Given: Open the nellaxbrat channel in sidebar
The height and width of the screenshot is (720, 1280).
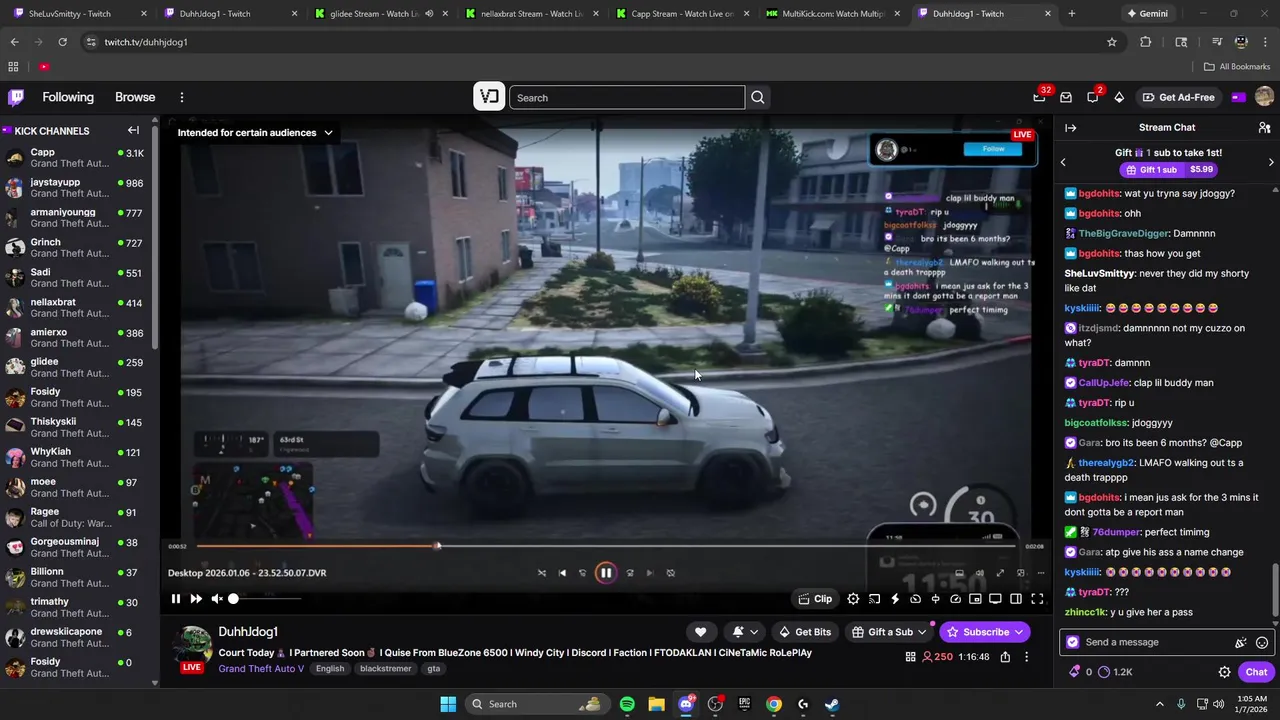Looking at the screenshot, I should (x=78, y=307).
